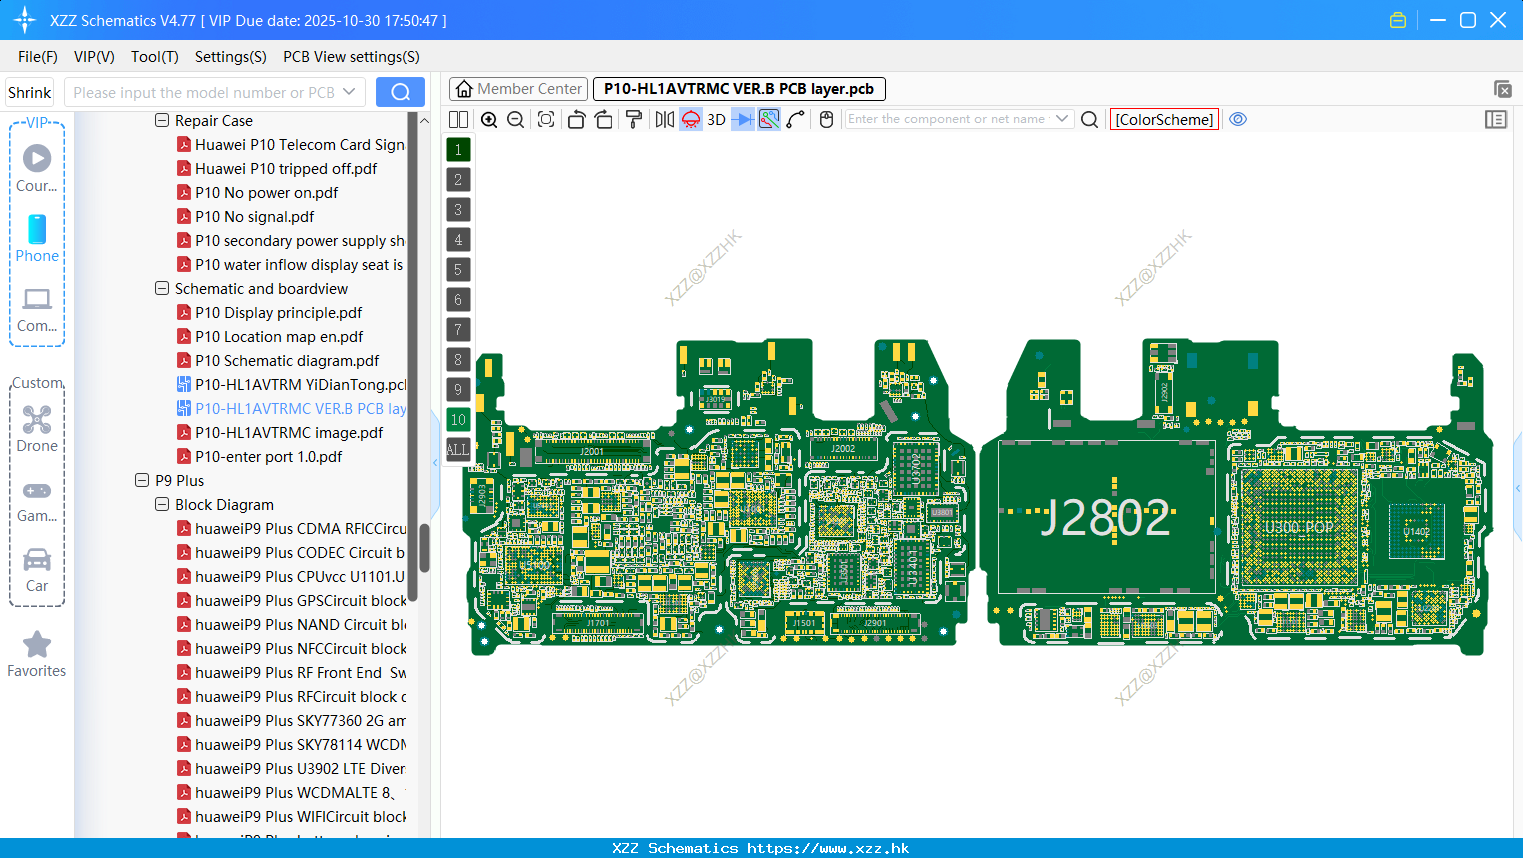Select the Car category icon
The image size is (1523, 858).
tap(37, 570)
